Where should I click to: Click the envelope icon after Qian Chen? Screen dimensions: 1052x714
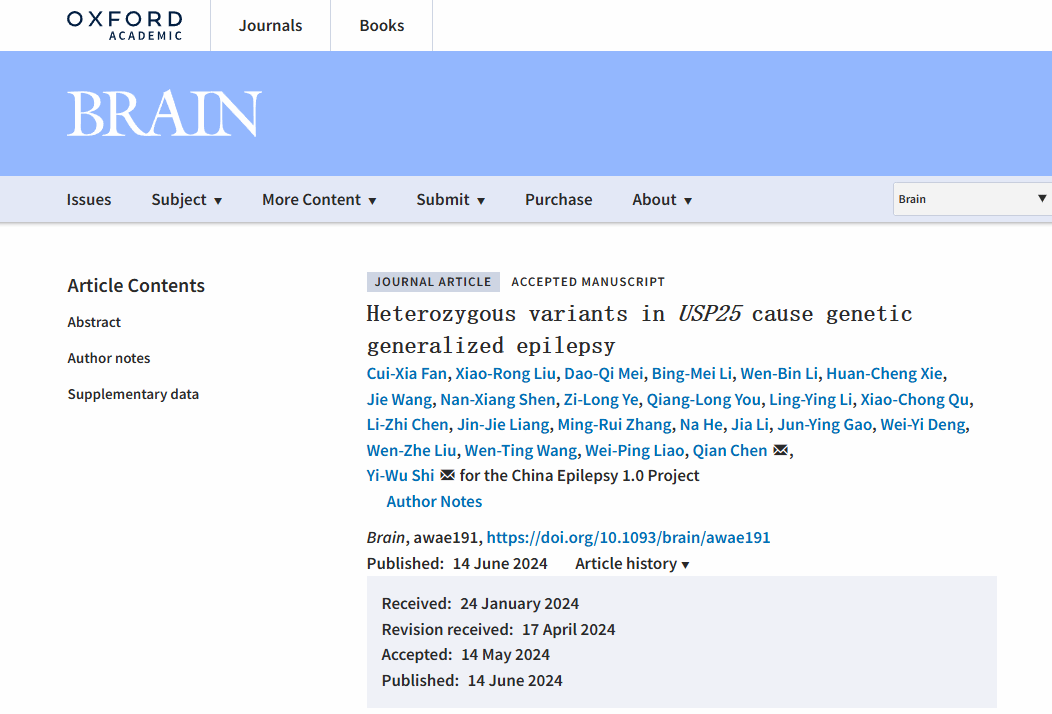point(781,450)
